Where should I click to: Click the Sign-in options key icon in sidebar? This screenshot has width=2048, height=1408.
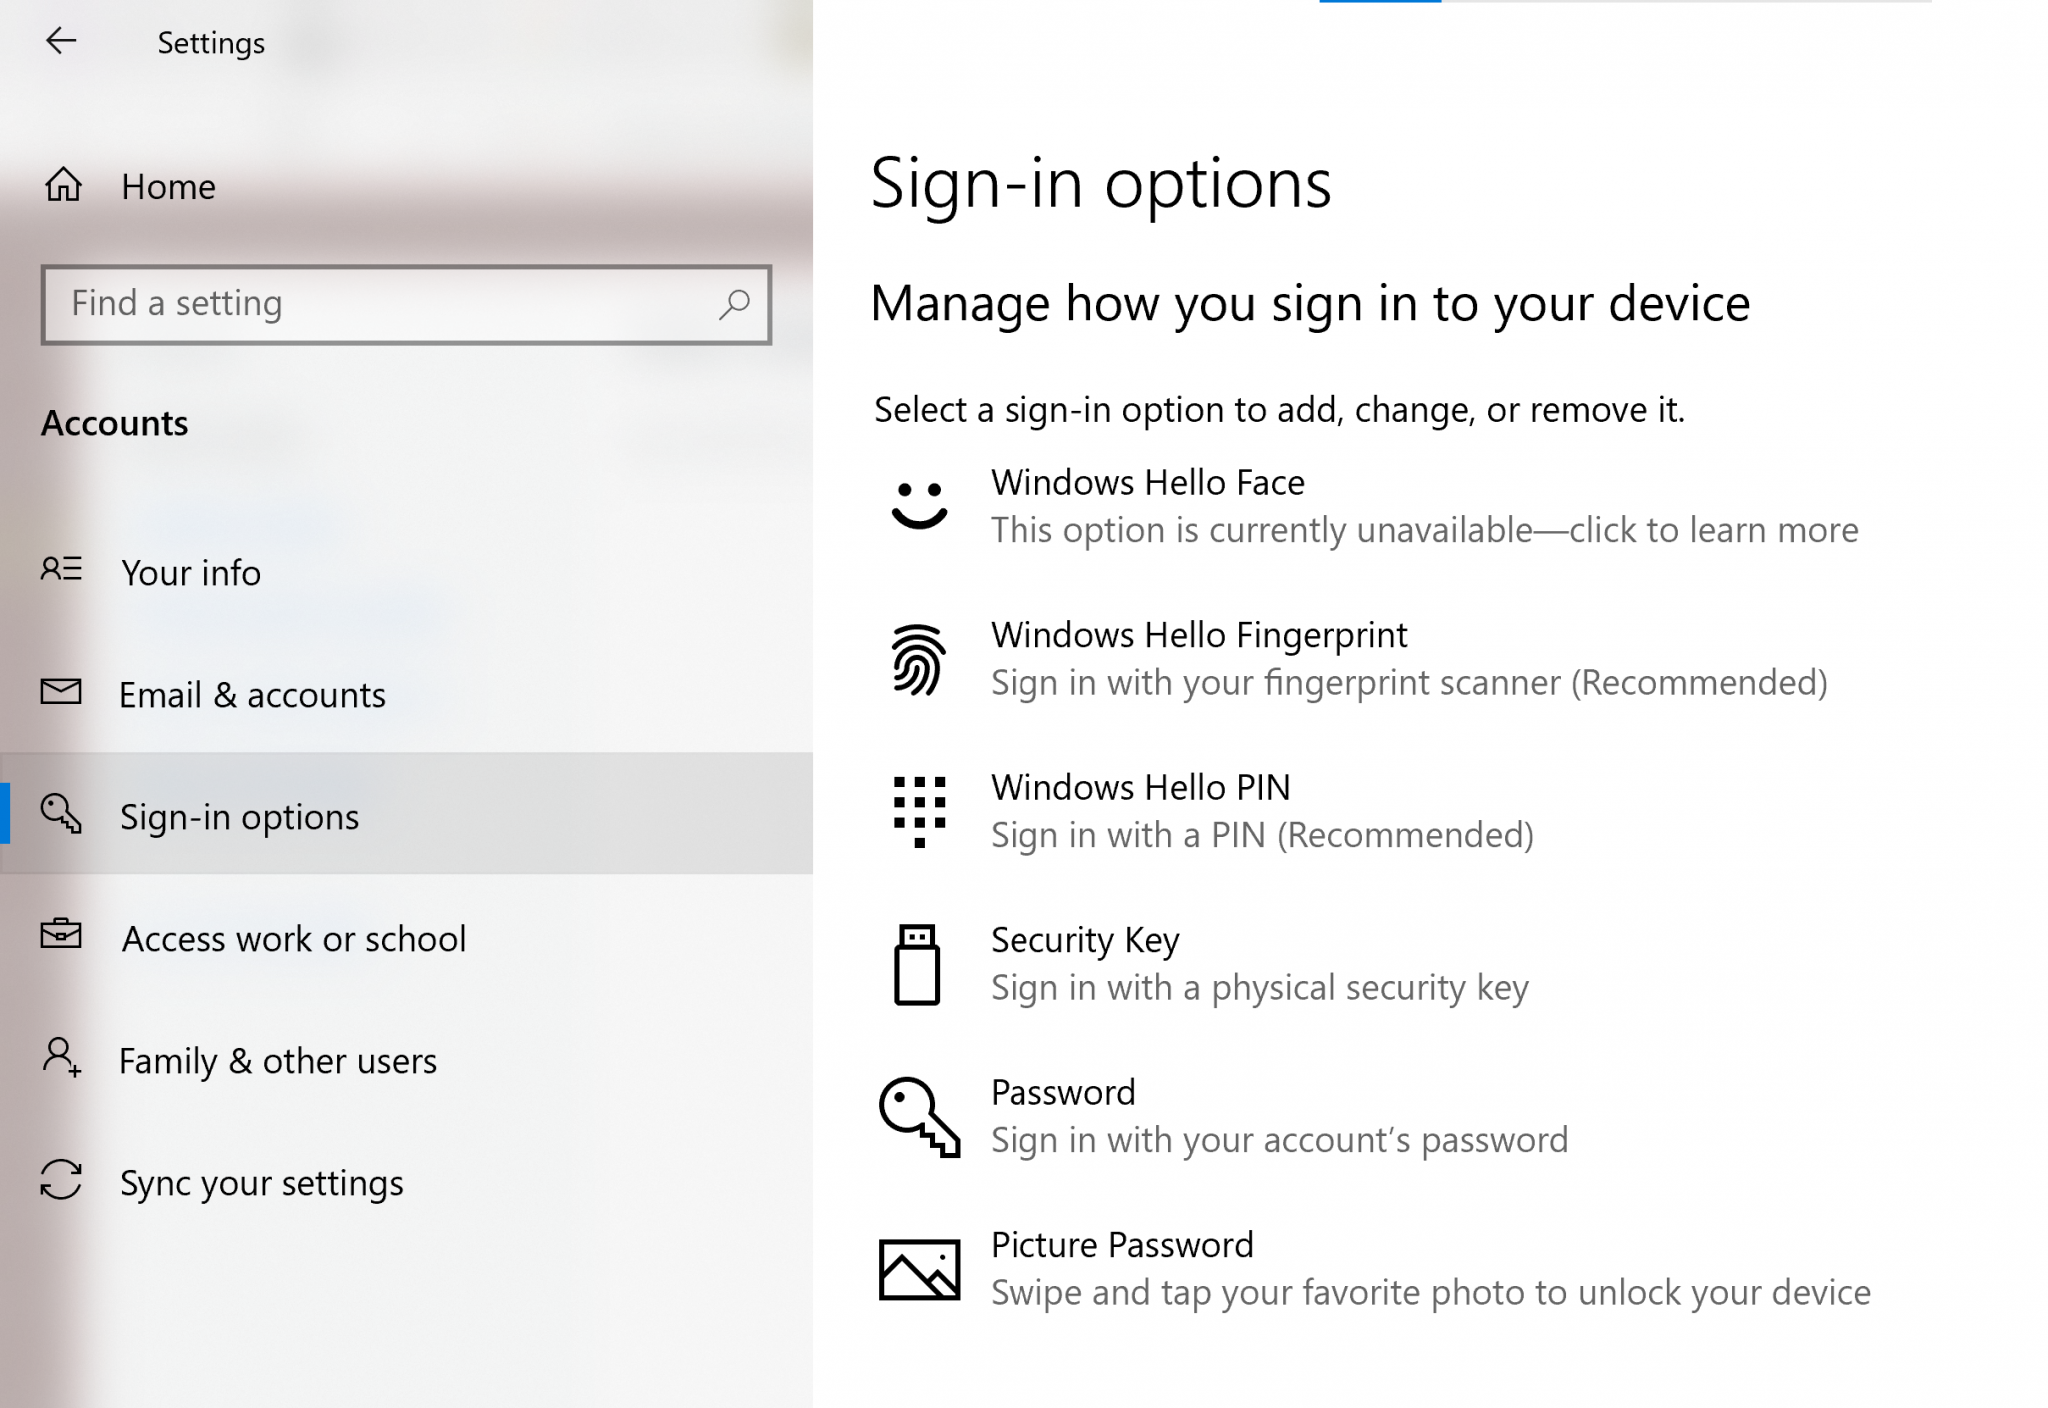[61, 814]
